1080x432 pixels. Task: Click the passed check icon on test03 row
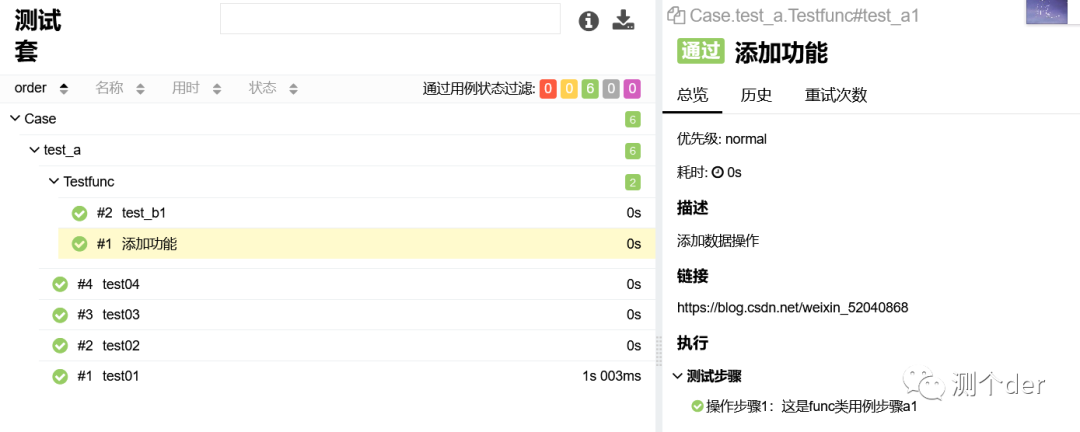(60, 314)
